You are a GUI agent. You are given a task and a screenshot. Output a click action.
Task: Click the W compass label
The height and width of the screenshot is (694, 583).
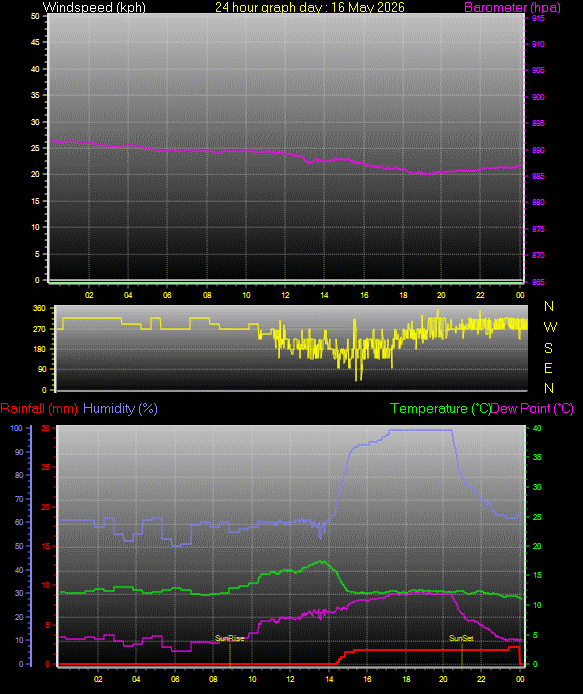(x=550, y=327)
